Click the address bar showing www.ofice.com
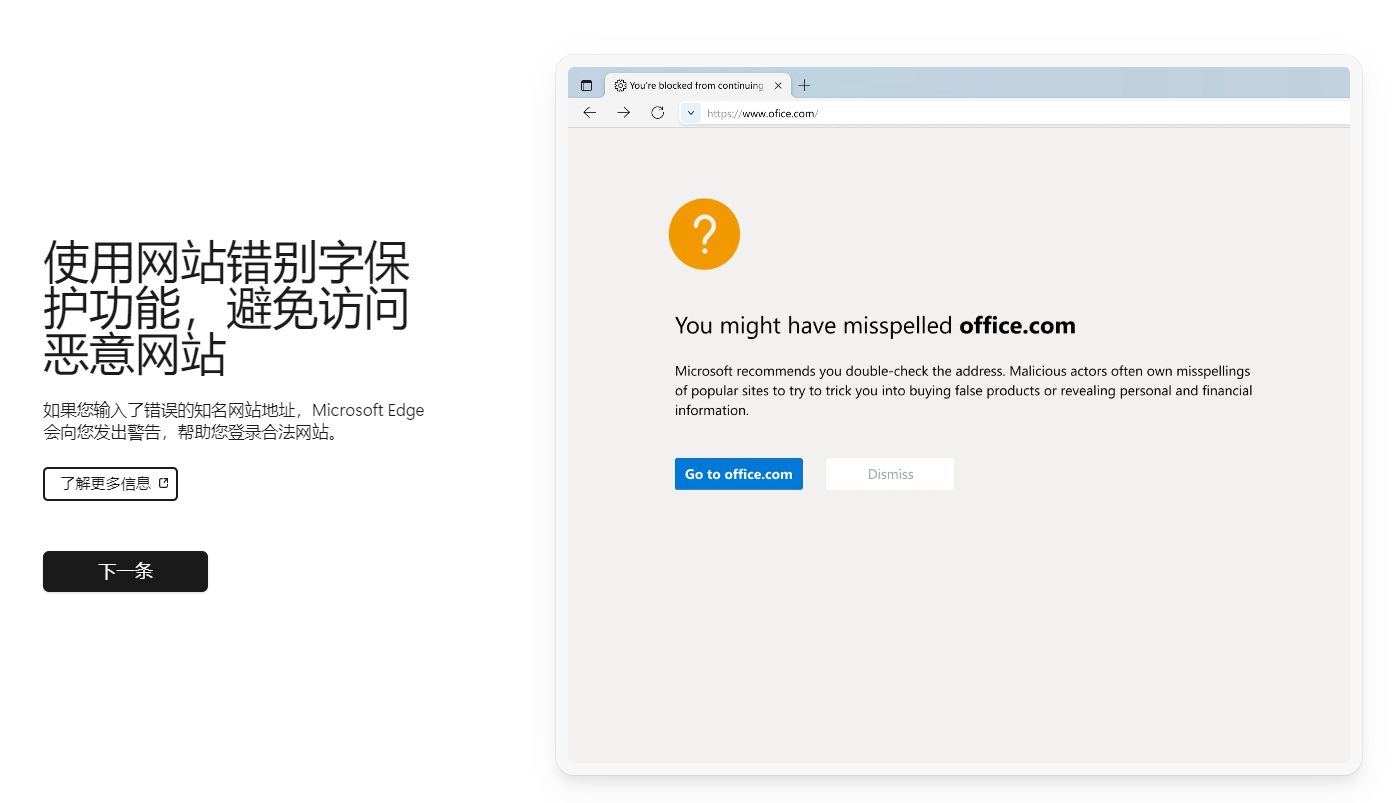The image size is (1395, 803). tap(1014, 113)
